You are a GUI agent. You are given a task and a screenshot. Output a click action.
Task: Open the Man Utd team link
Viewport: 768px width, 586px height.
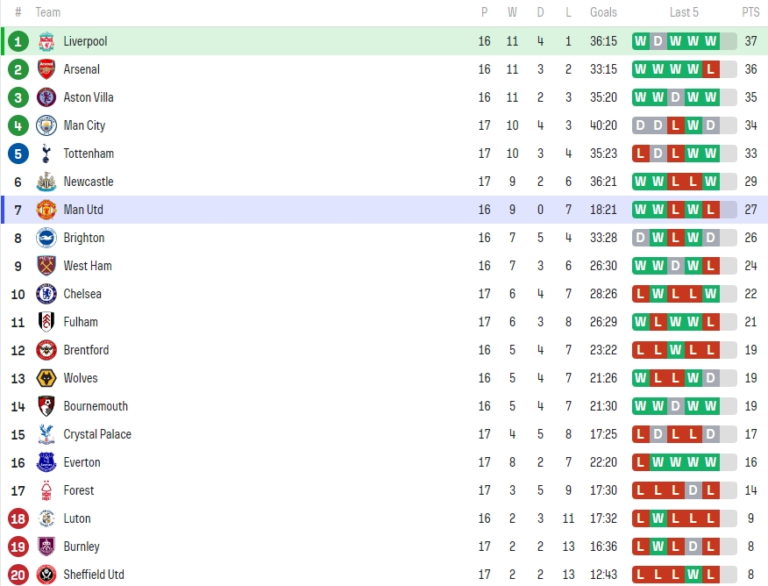tap(83, 210)
